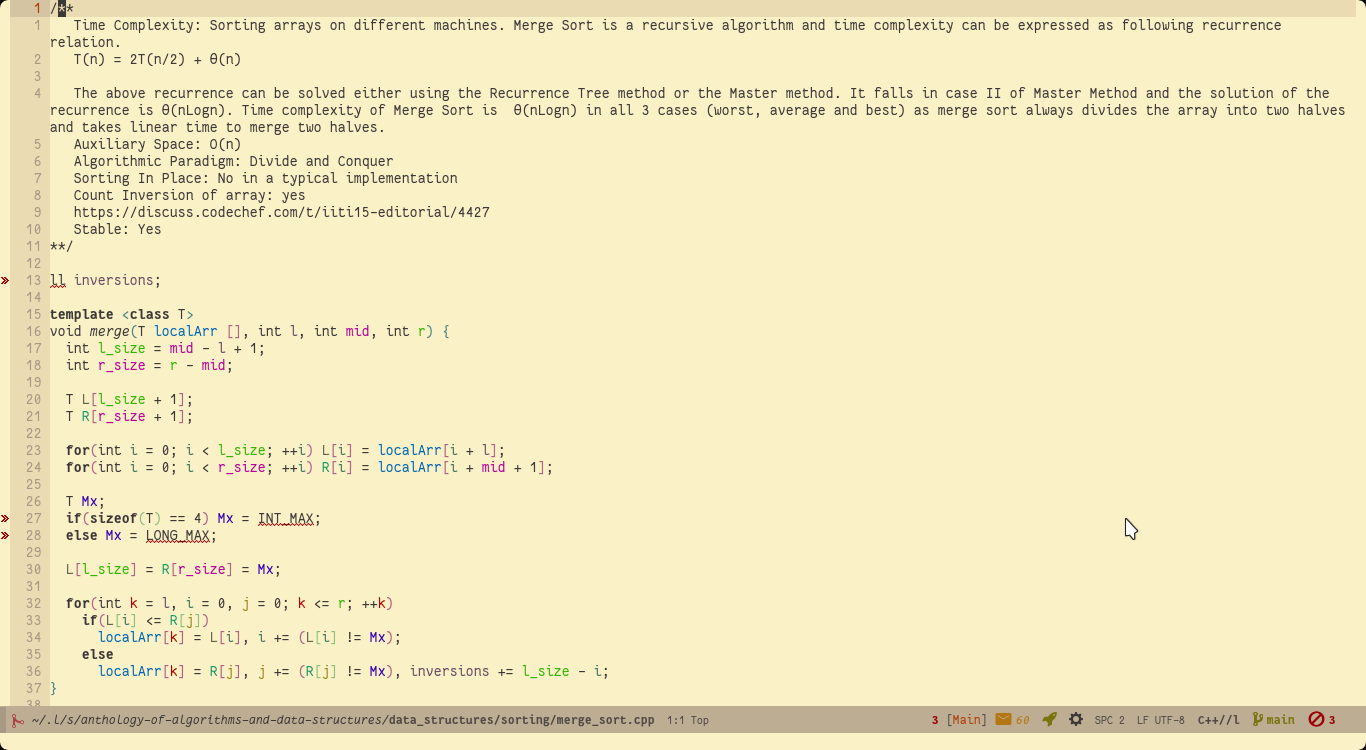Open the main branch version control menu
The width and height of the screenshot is (1366, 750).
pyautogui.click(x=1280, y=720)
